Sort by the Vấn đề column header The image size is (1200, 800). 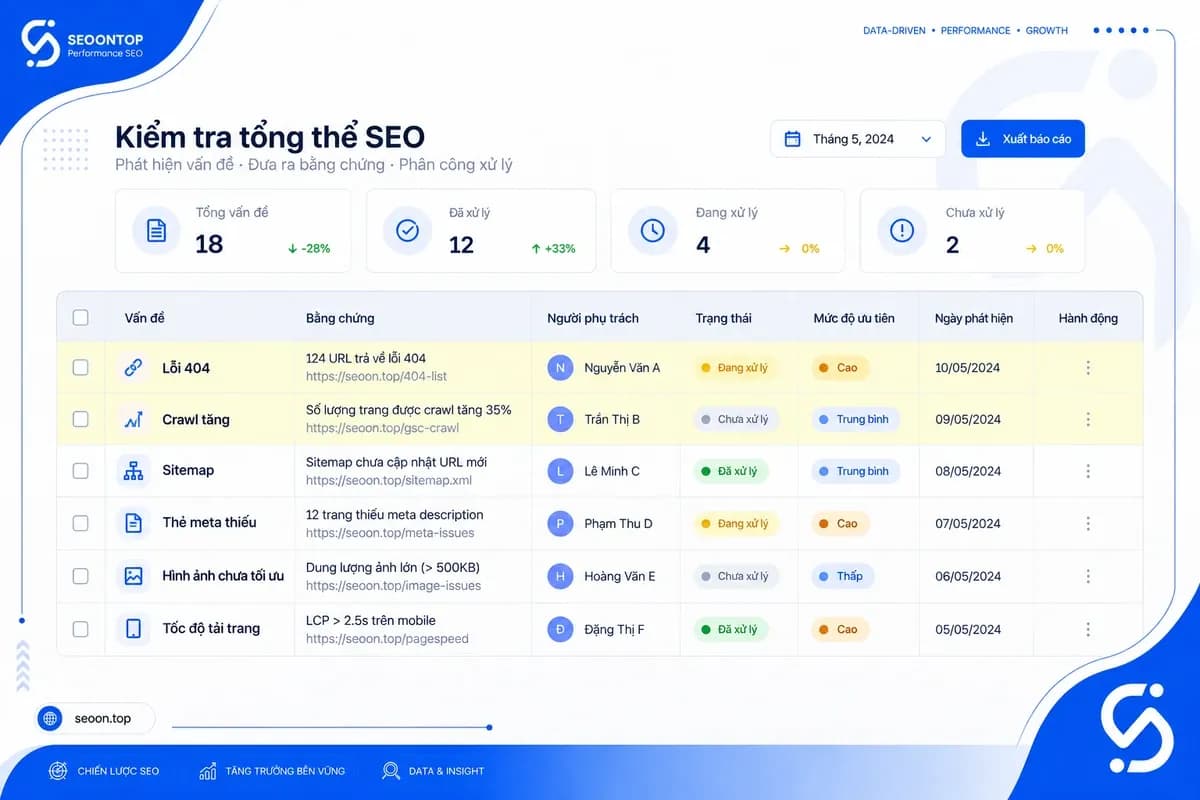point(144,318)
